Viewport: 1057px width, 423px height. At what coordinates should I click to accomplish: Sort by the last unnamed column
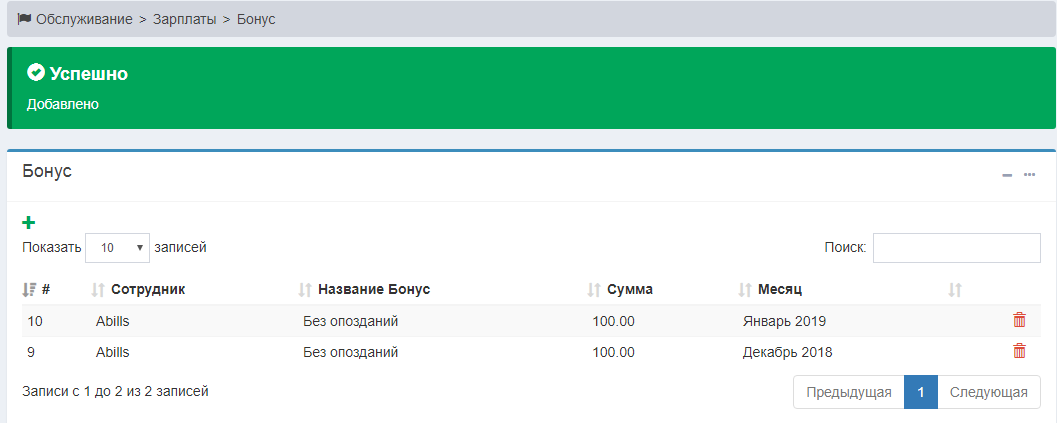coord(955,289)
